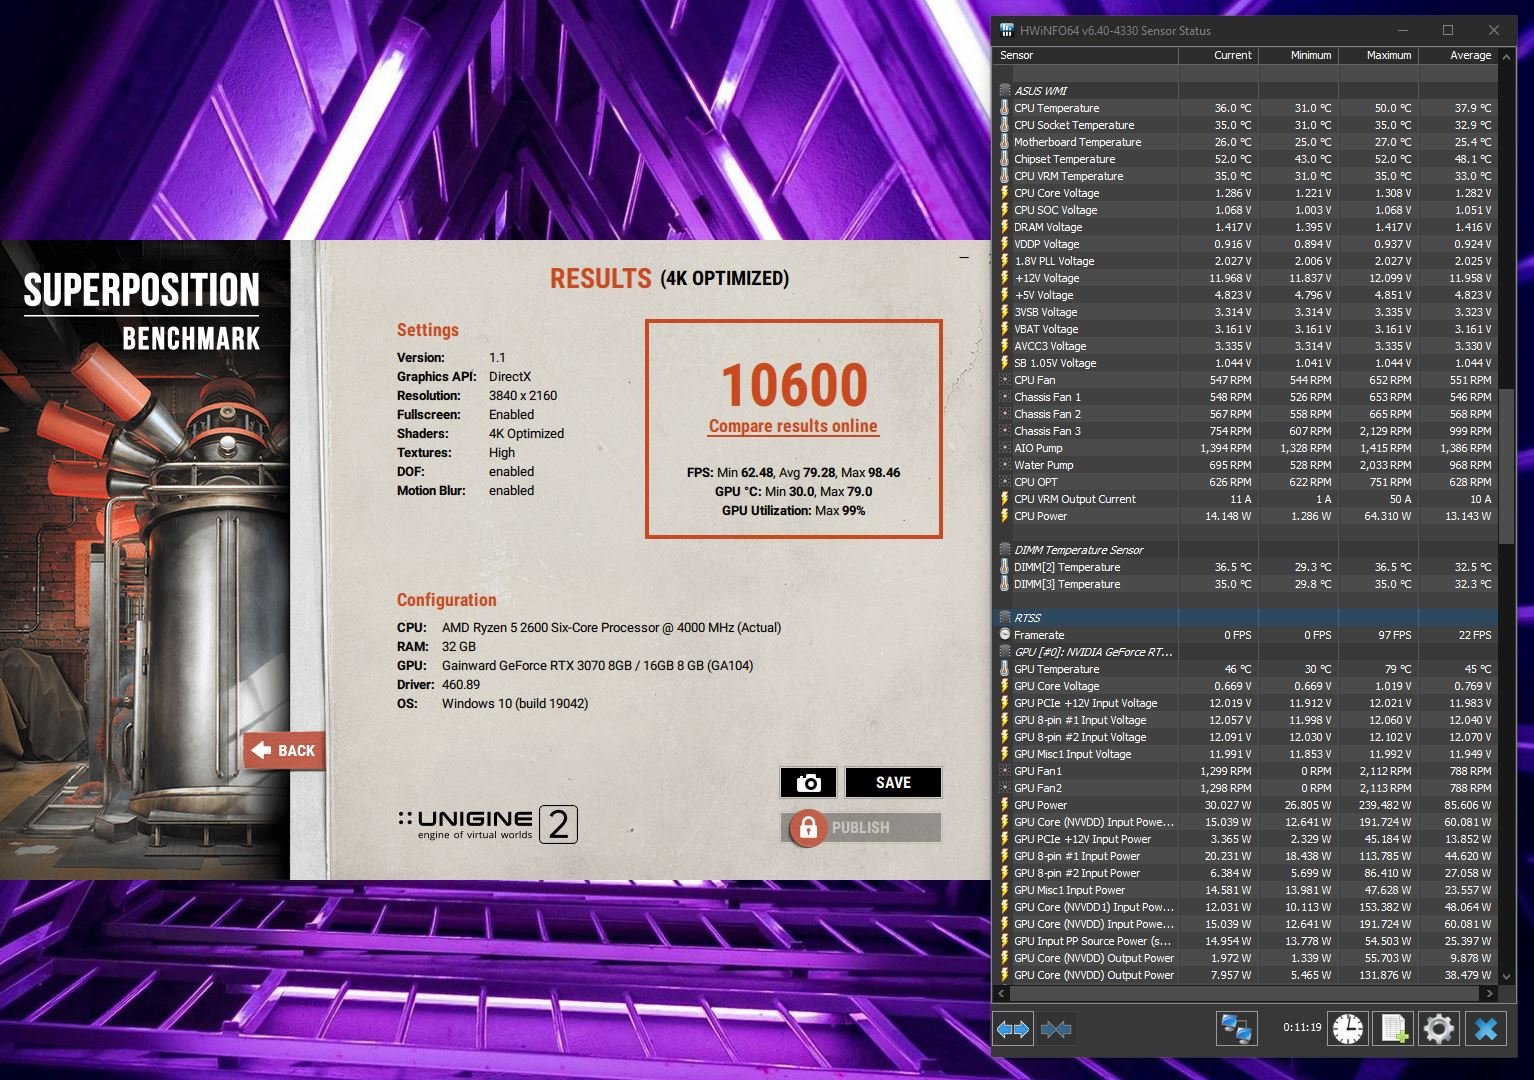This screenshot has height=1080, width=1534.
Task: Open the remote network monitoring icon in HWiNFO
Action: (x=1237, y=1028)
